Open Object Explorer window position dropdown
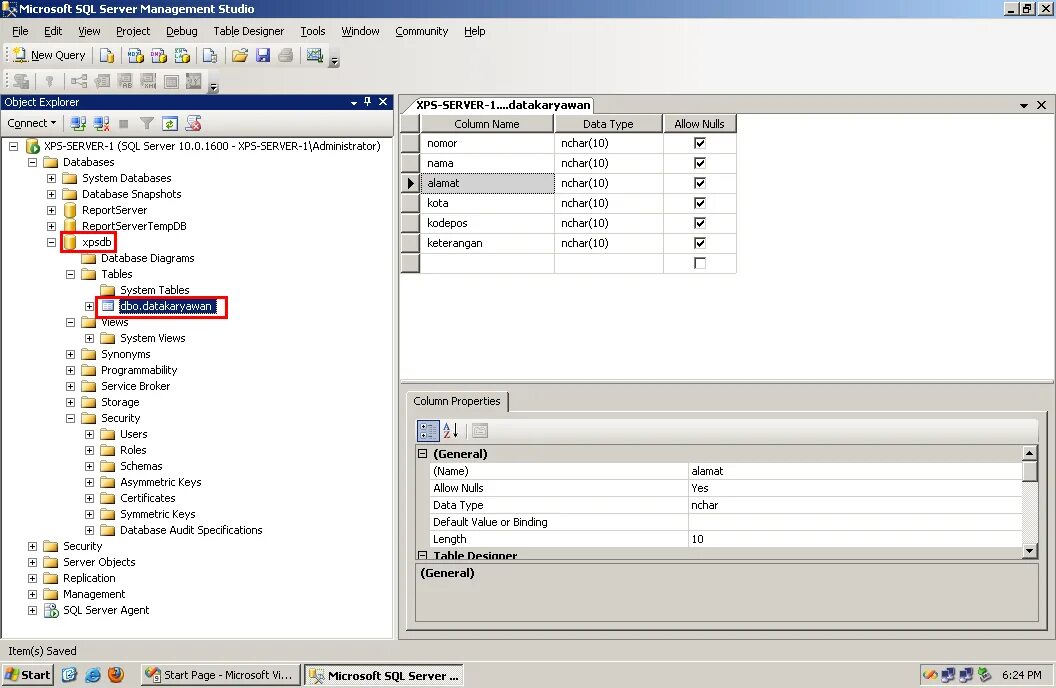Screen dimensions: 1056x688 (x=354, y=102)
